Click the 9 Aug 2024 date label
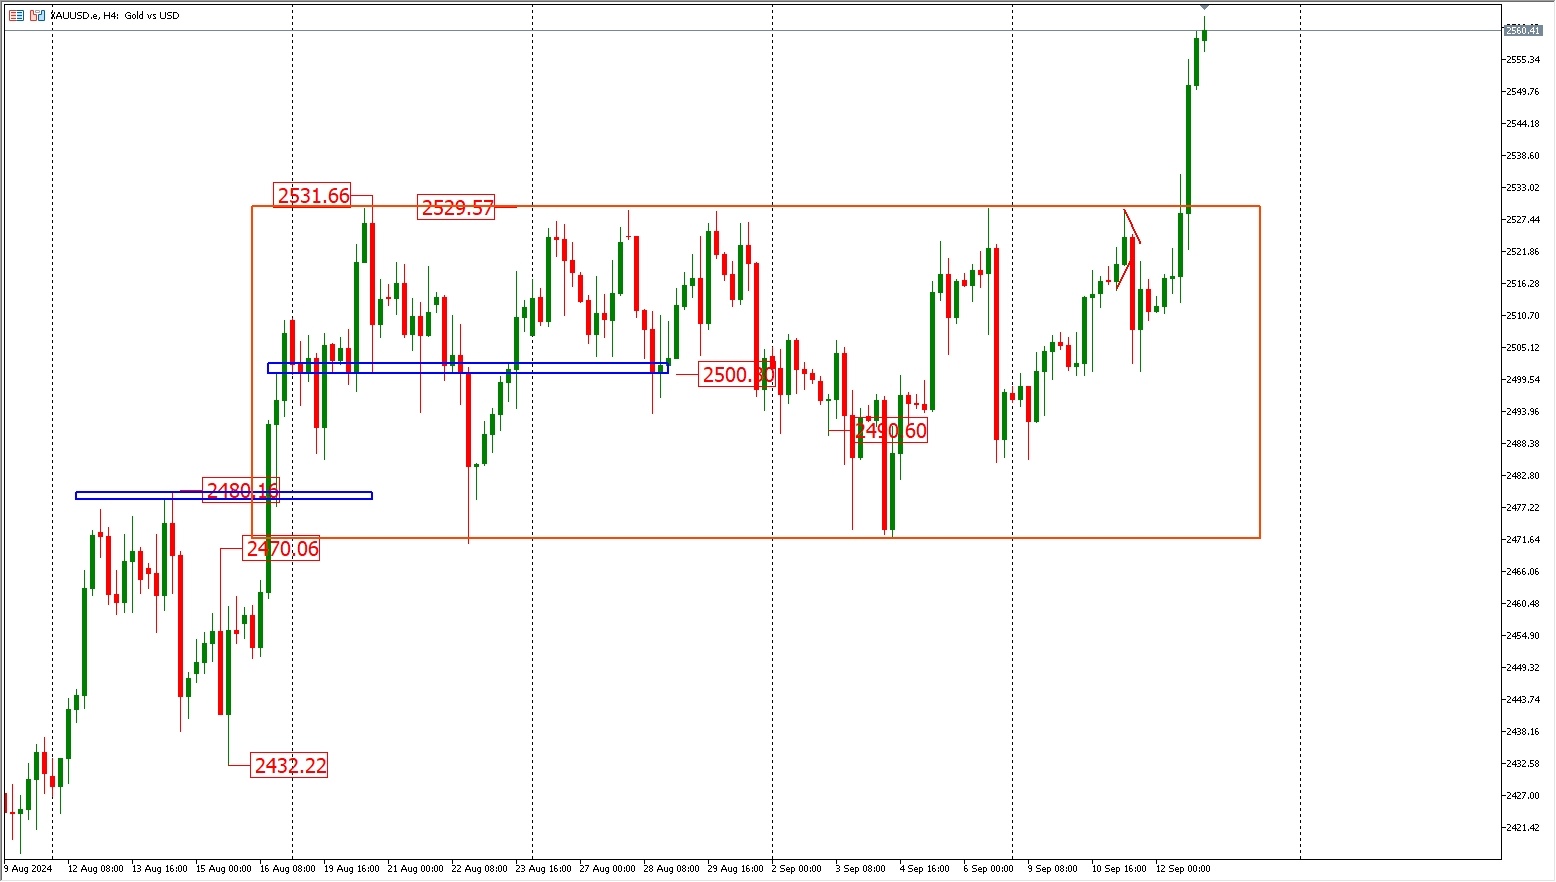Viewport: 1556px width, 882px height. [29, 869]
